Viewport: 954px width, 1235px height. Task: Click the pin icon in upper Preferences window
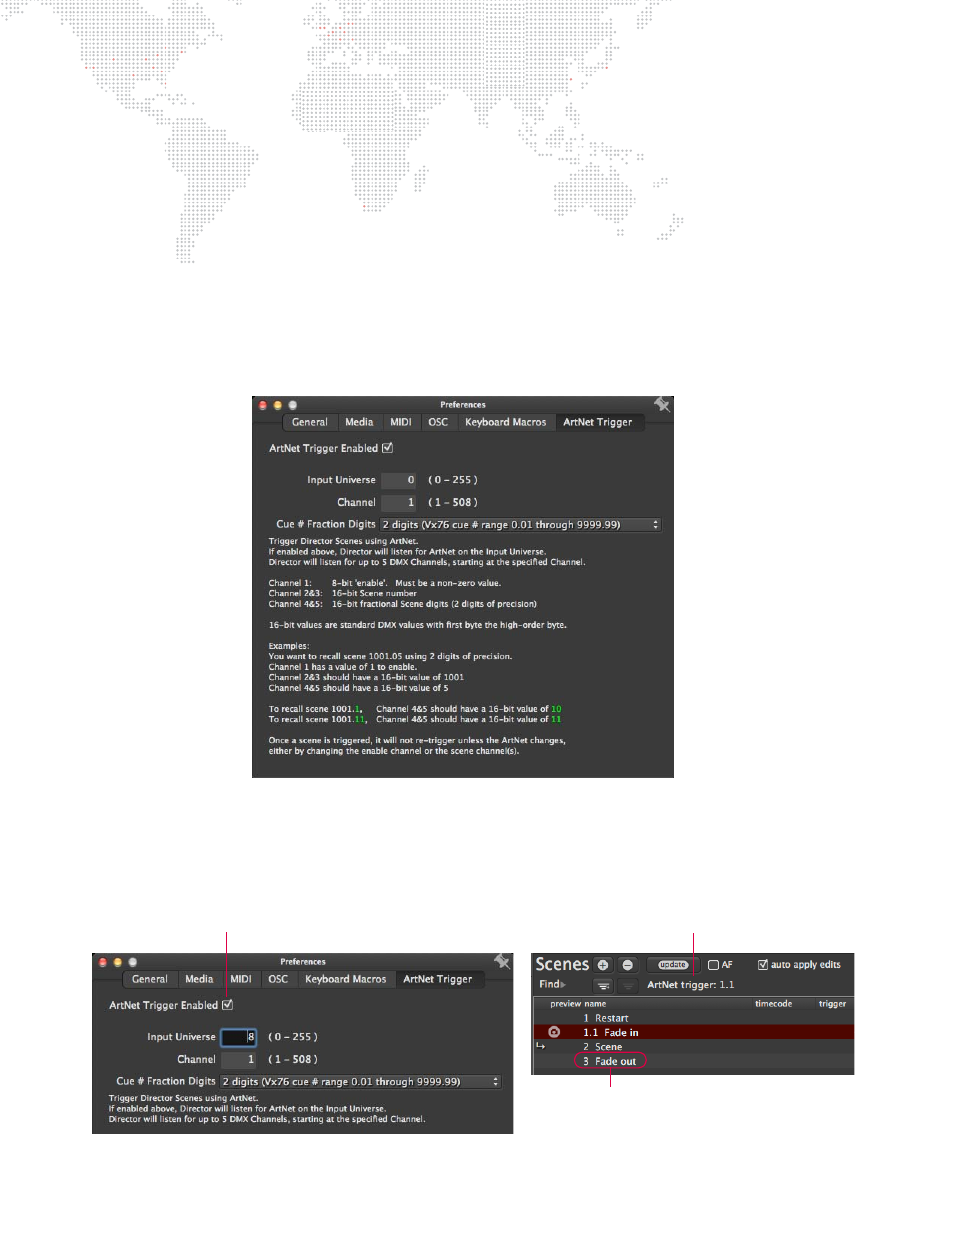662,405
